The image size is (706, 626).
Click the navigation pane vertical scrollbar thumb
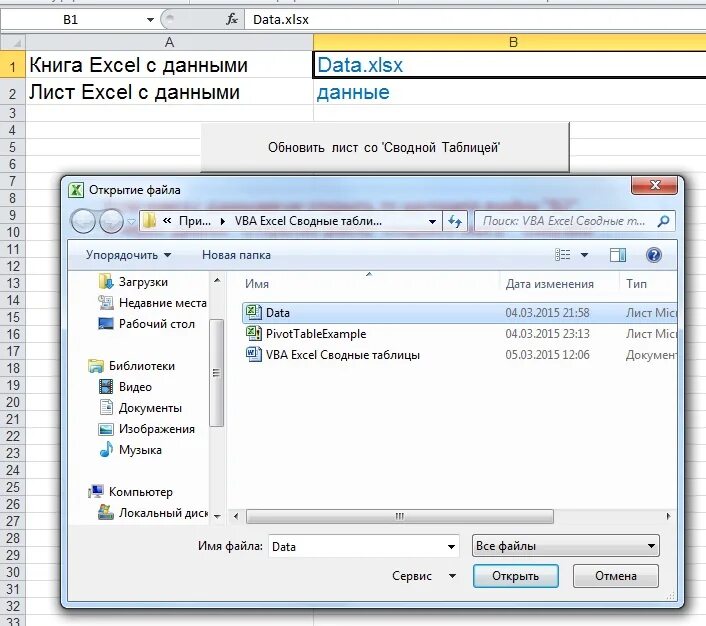(x=217, y=373)
